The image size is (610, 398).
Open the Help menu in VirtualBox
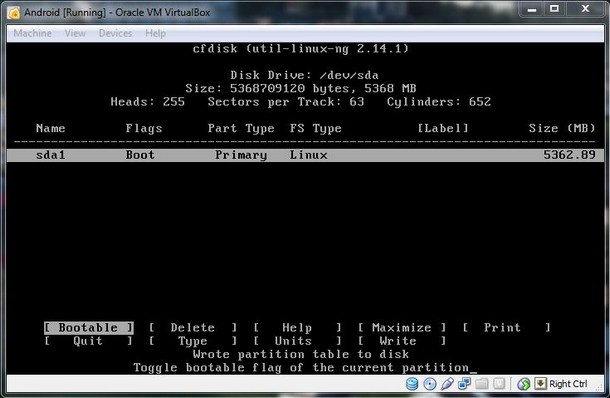tap(155, 33)
